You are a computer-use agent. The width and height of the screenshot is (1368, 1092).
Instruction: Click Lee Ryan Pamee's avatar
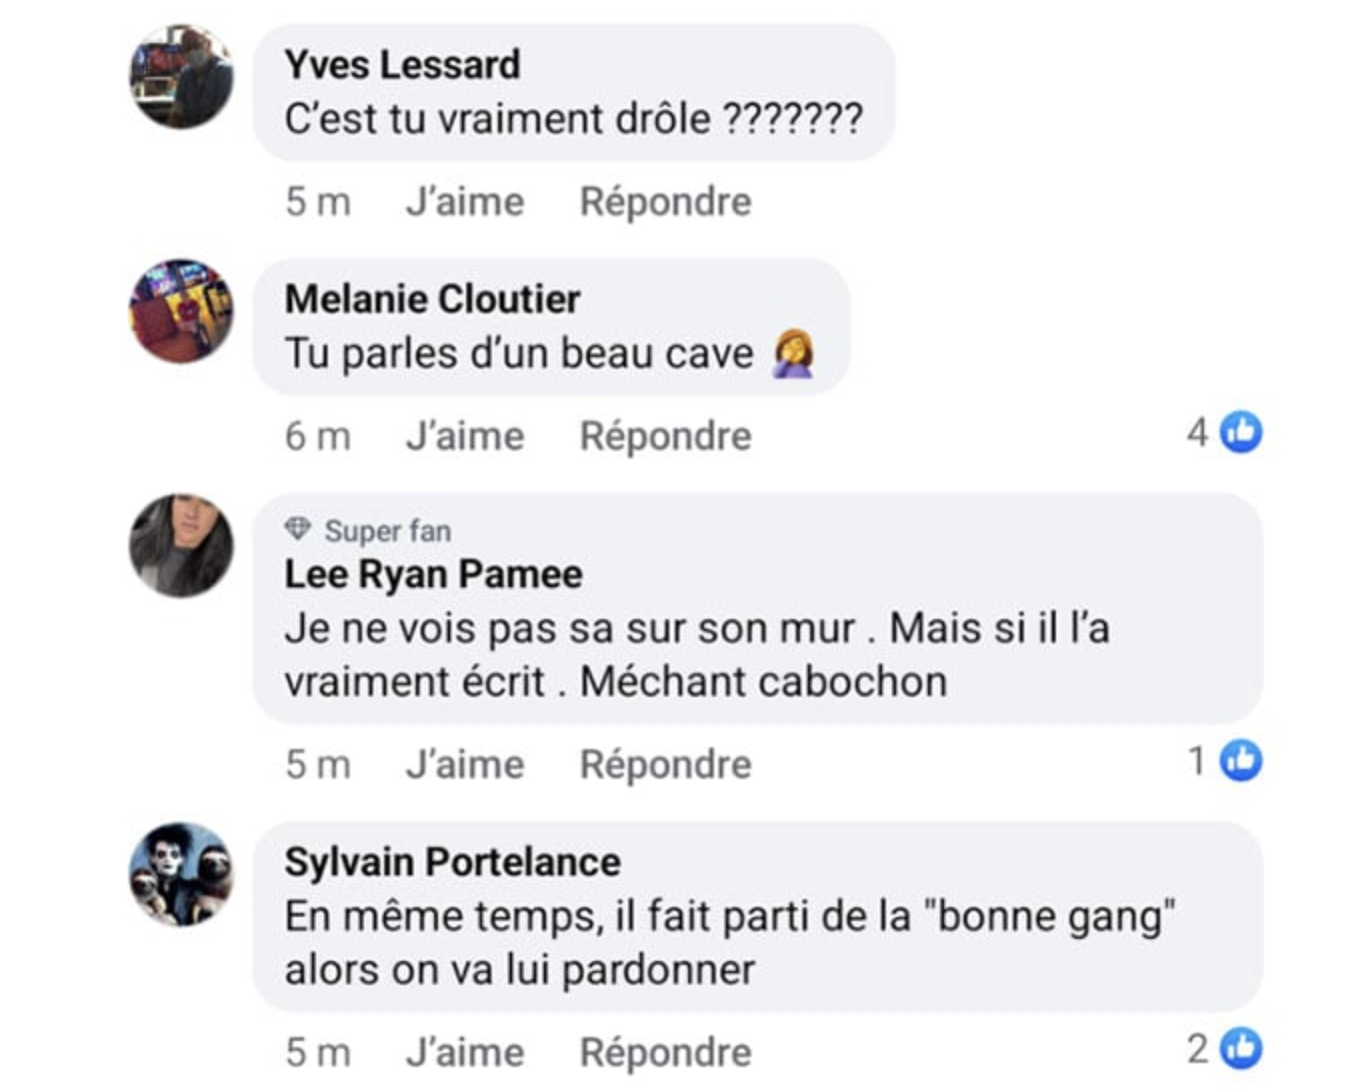point(181,545)
